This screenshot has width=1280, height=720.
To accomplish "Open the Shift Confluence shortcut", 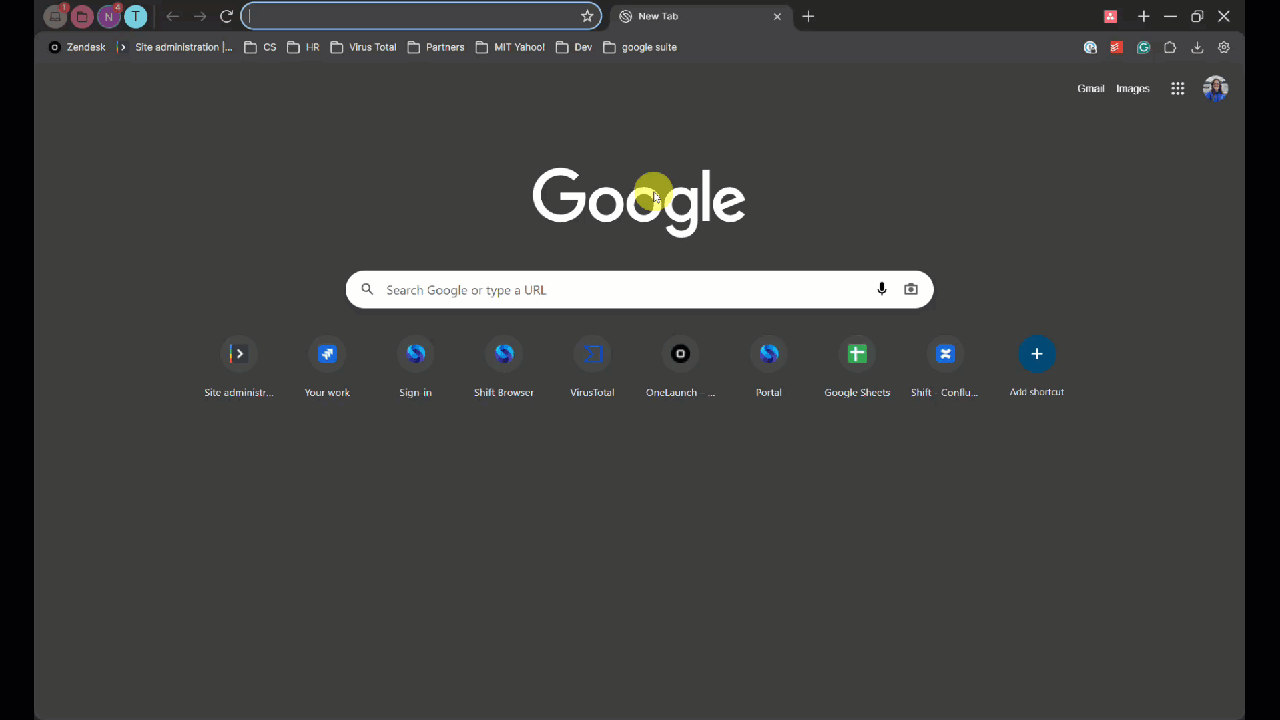I will 945,366.
